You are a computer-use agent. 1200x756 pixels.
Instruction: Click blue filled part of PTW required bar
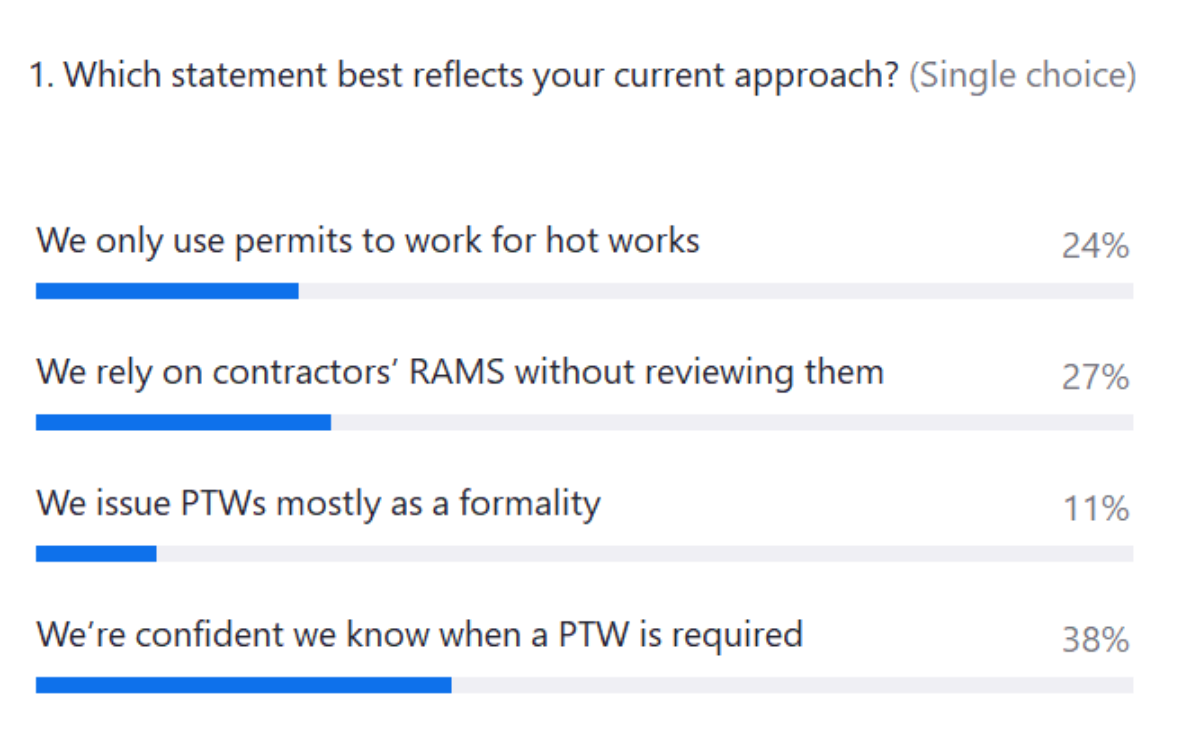click(243, 685)
